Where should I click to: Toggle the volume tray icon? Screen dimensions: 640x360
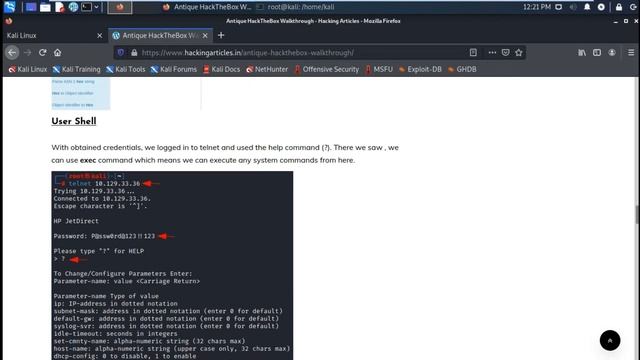coord(573,7)
